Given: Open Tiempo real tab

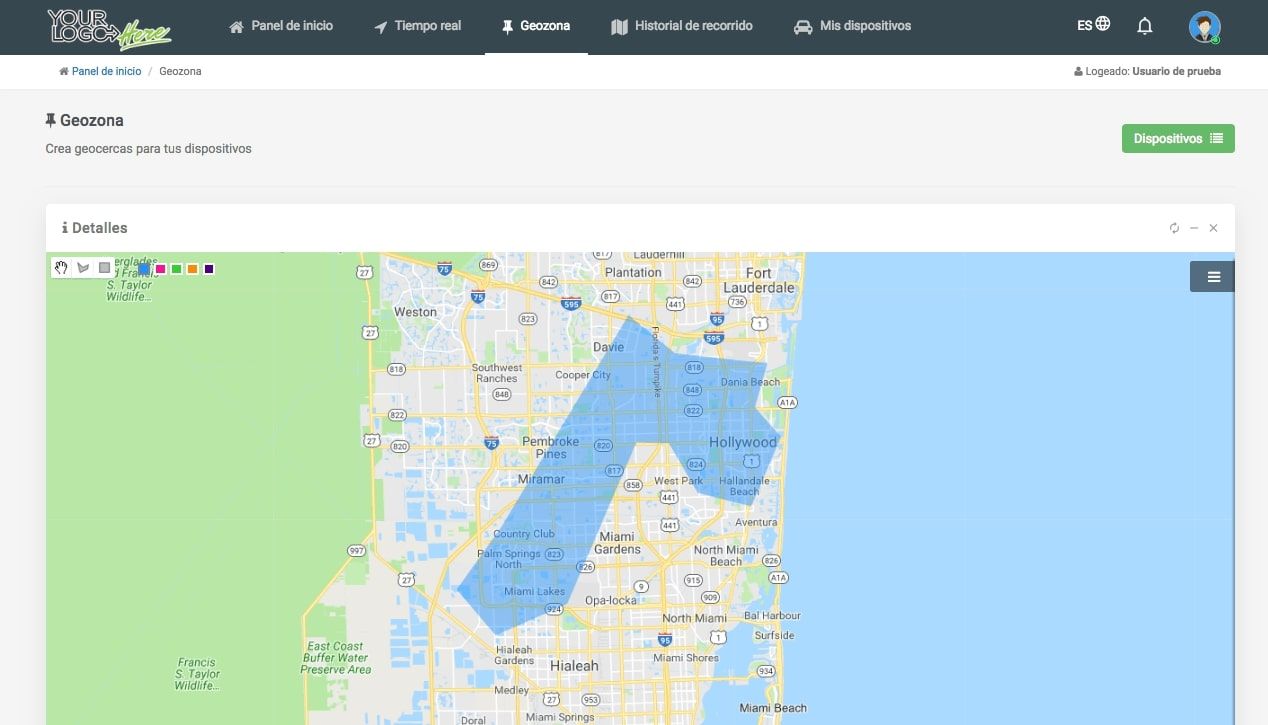Looking at the screenshot, I should [418, 26].
